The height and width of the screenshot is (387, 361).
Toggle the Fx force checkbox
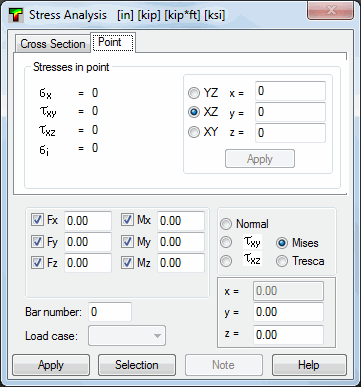pyautogui.click(x=37, y=220)
